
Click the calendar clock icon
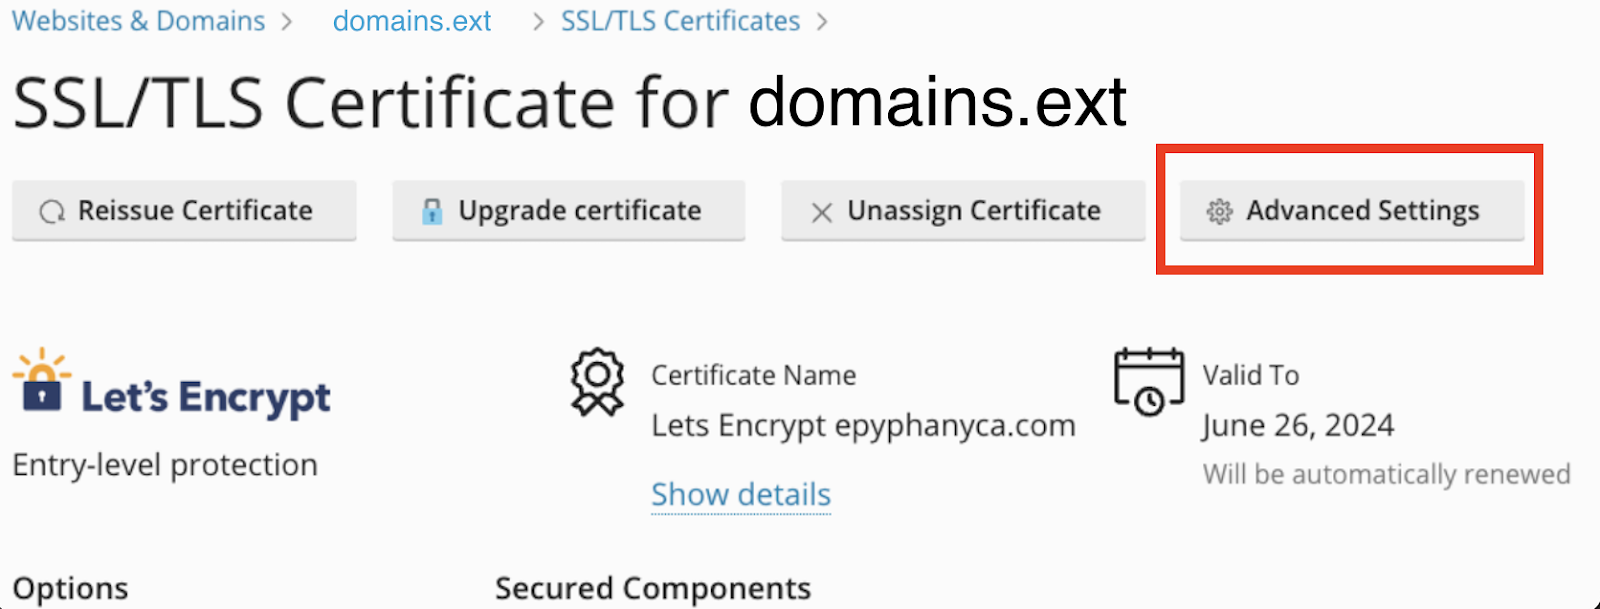pyautogui.click(x=1149, y=381)
